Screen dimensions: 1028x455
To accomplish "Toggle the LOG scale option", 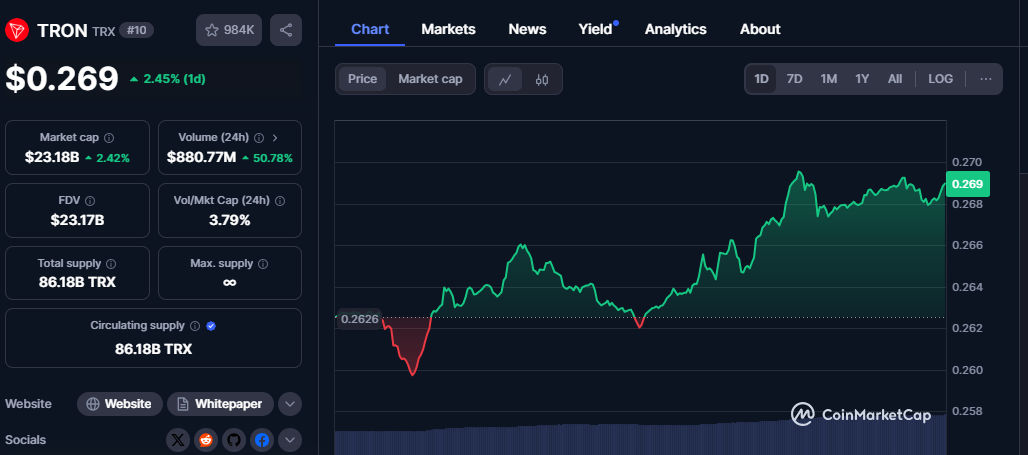I will [940, 79].
